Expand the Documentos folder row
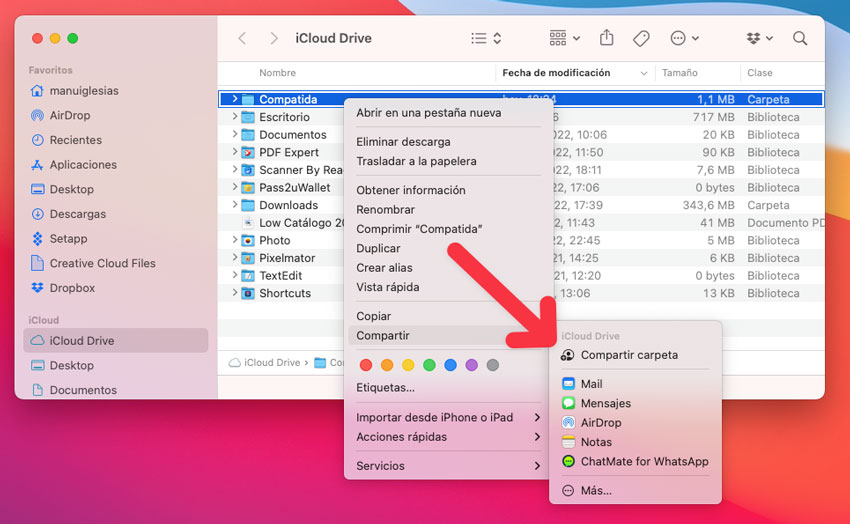Viewport: 850px width, 524px height. point(234,135)
